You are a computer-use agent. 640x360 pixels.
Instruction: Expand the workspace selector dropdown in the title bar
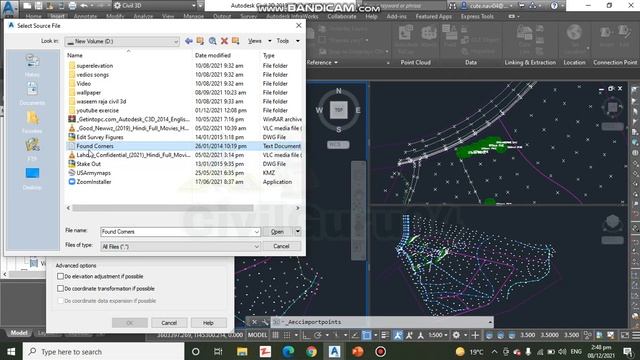coord(193,6)
